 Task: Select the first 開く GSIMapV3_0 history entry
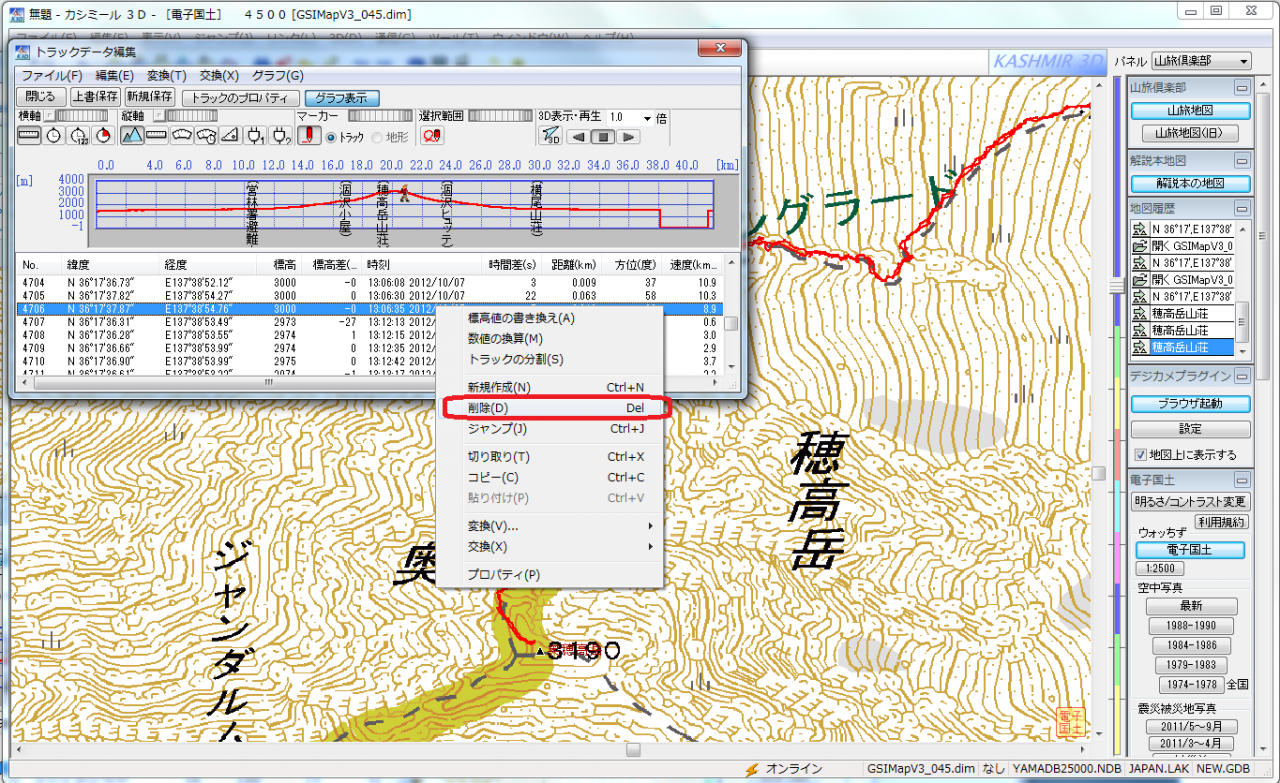(x=1182, y=245)
